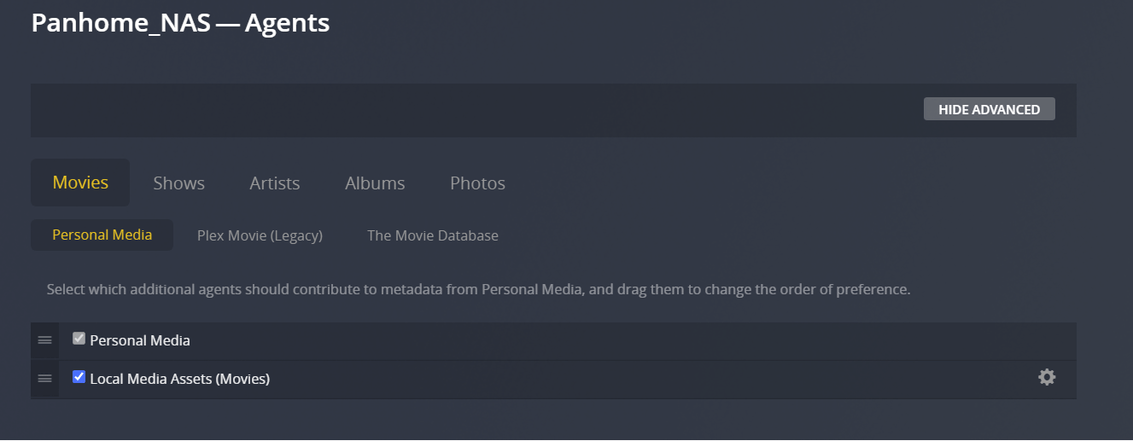The height and width of the screenshot is (441, 1133).
Task: Select the Personal Media agent sub-tab
Action: (x=102, y=235)
